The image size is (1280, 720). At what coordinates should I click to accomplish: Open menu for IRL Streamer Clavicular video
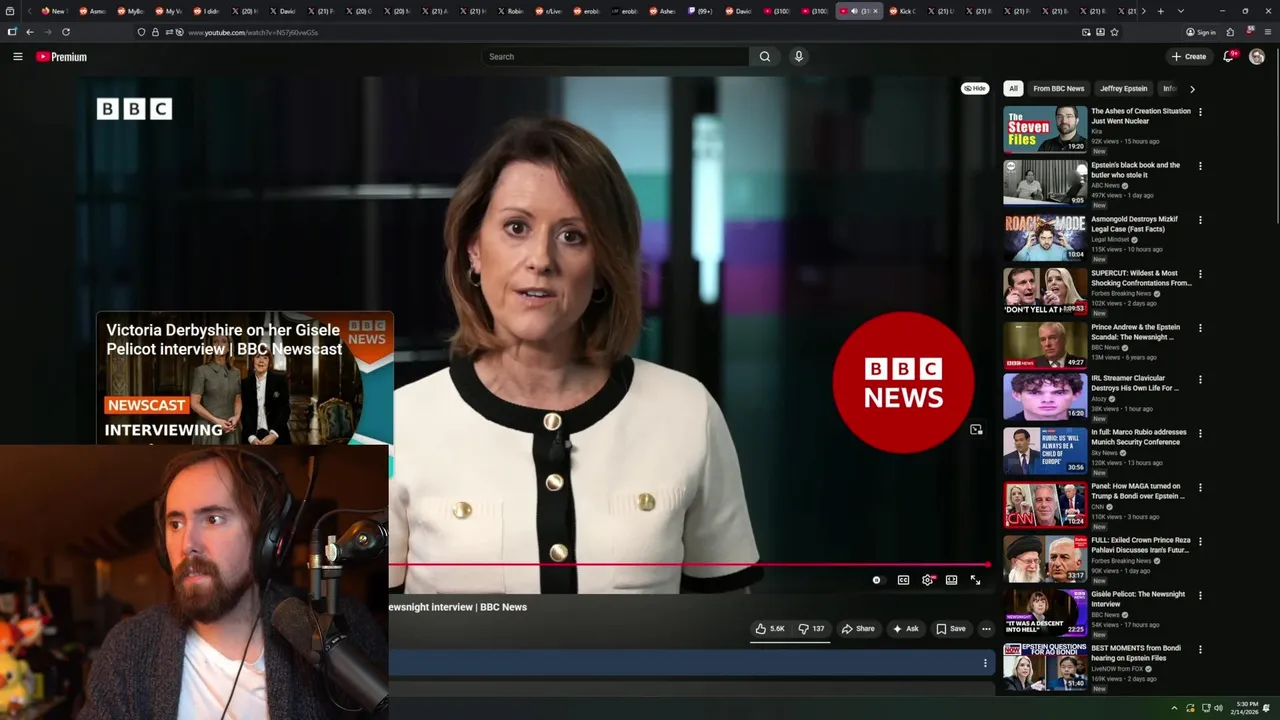pos(1200,379)
